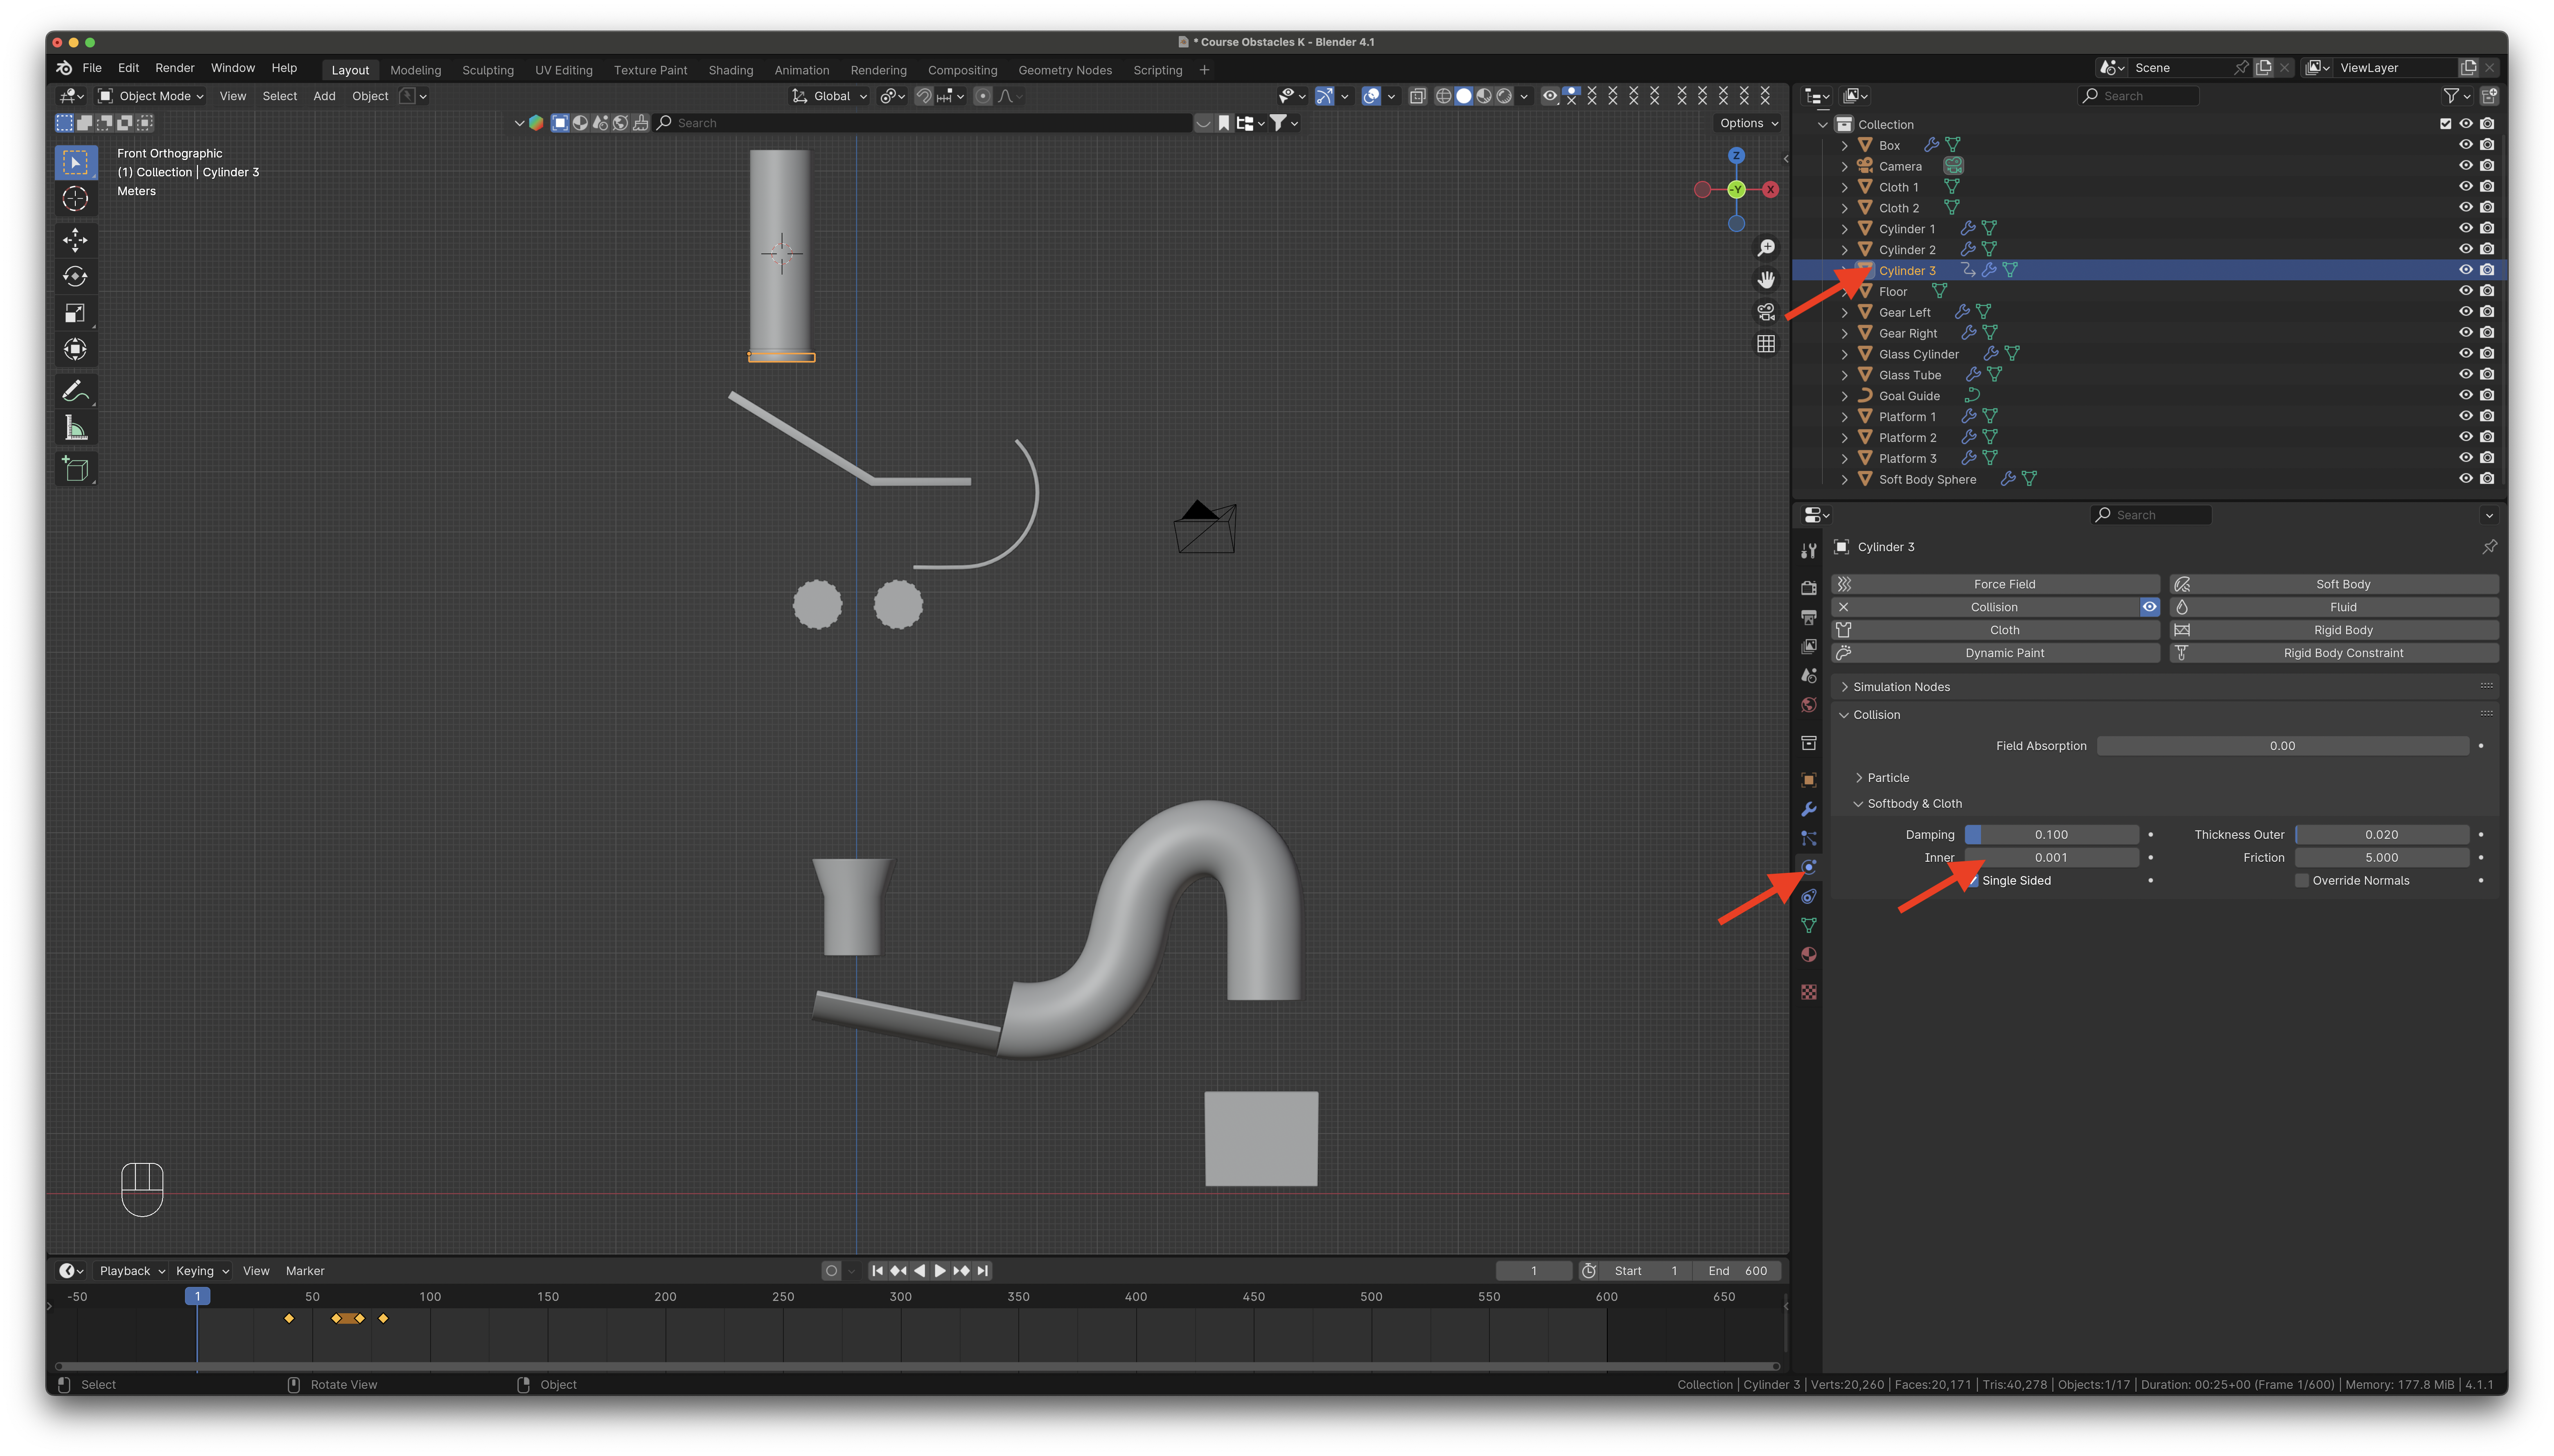This screenshot has width=2554, height=1456.
Task: Hide Glass Tube in the viewport
Action: pyautogui.click(x=2465, y=375)
